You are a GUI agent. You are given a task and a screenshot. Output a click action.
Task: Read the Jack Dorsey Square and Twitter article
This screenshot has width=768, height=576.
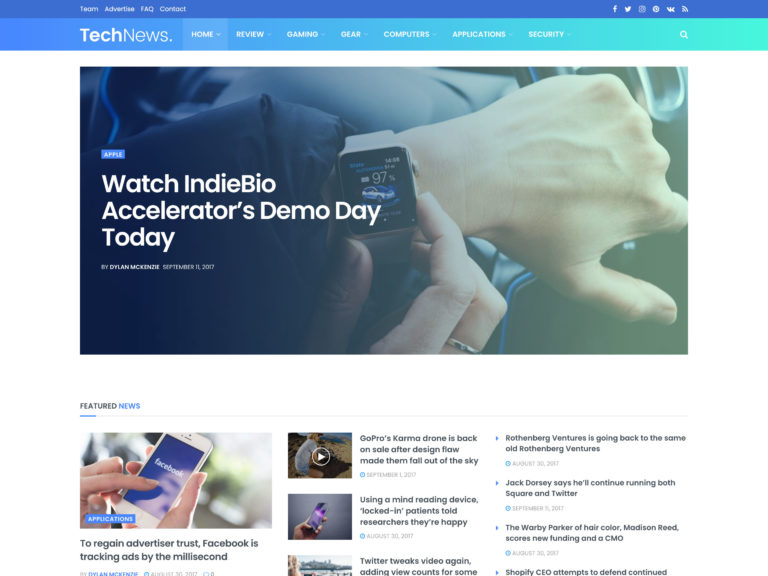click(x=590, y=488)
